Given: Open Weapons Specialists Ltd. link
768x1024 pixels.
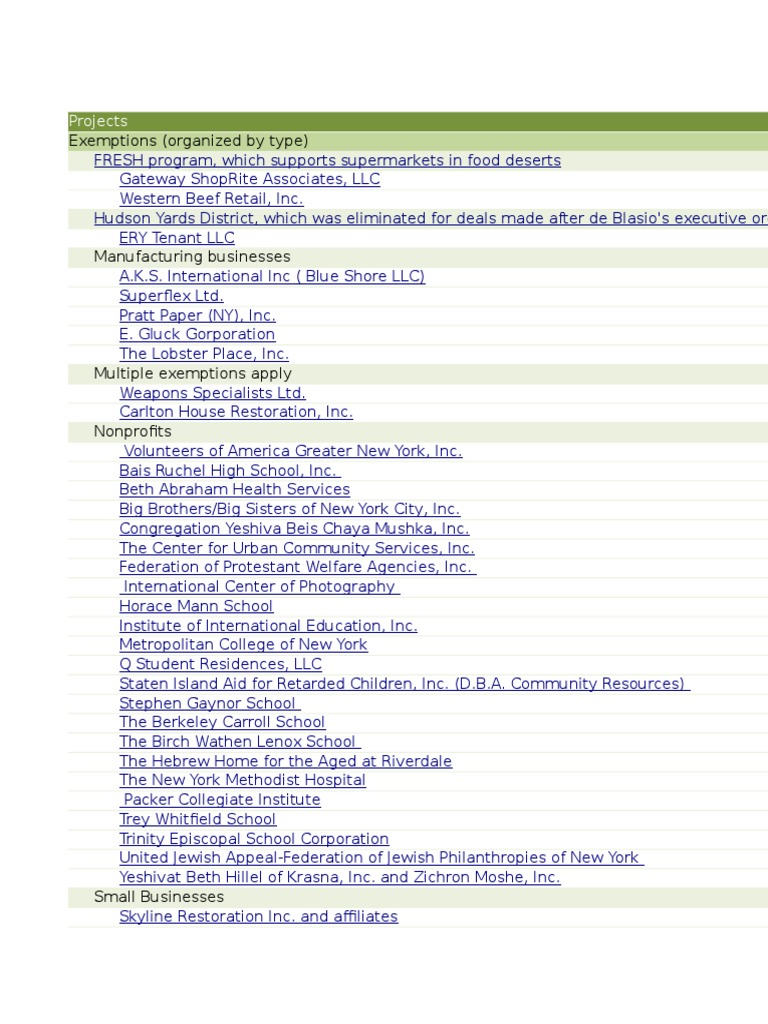Looking at the screenshot, I should (x=212, y=394).
